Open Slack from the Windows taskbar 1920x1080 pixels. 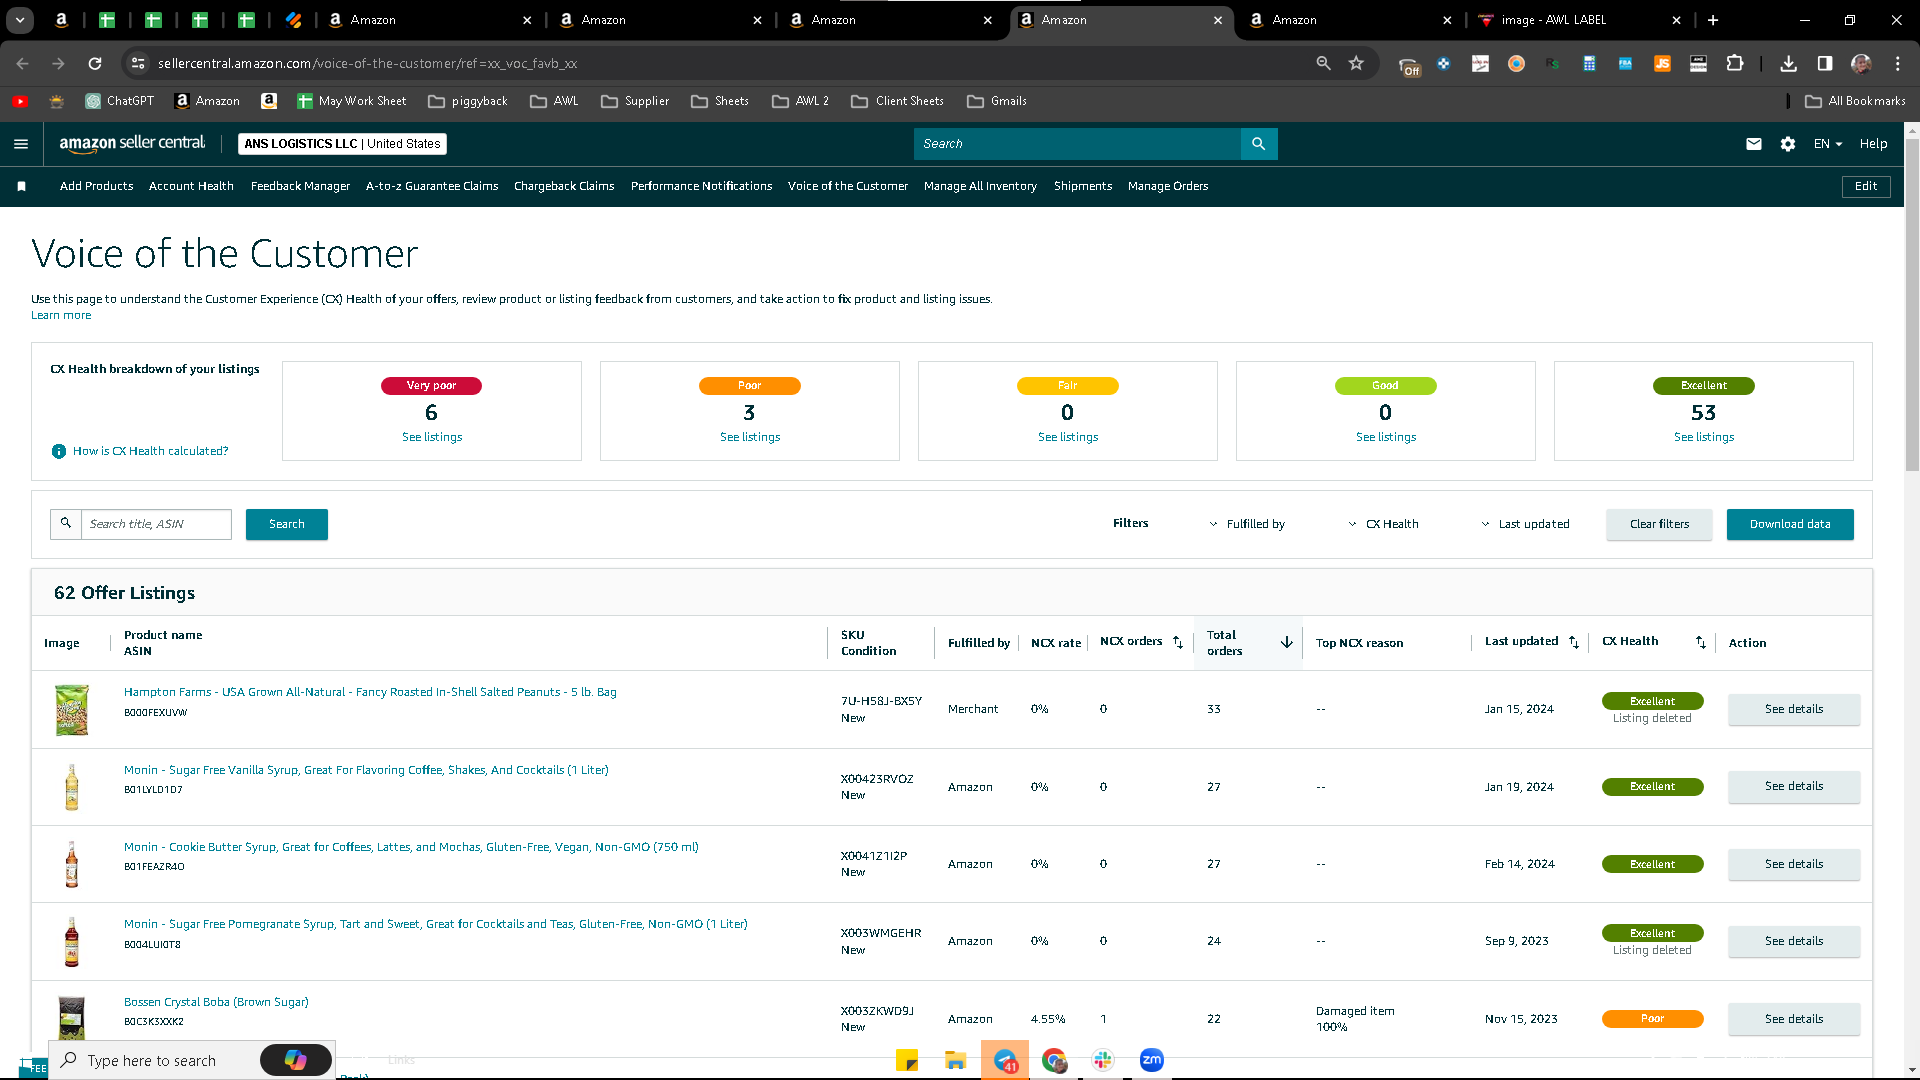coord(1103,1060)
